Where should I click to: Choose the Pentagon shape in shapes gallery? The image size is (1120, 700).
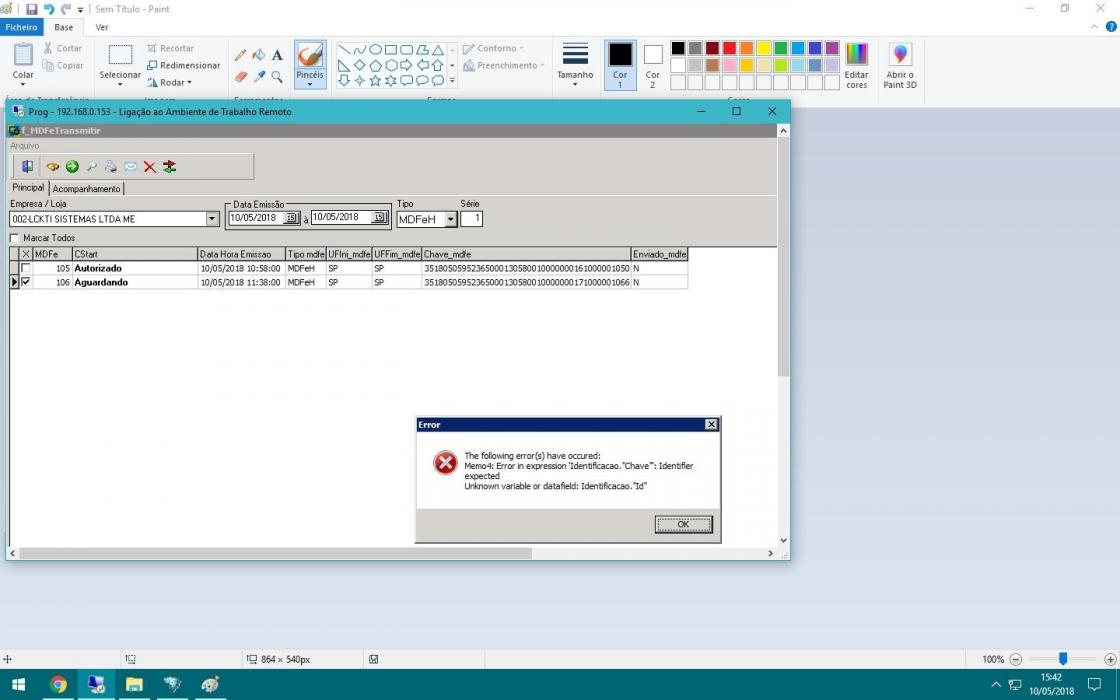click(x=375, y=65)
